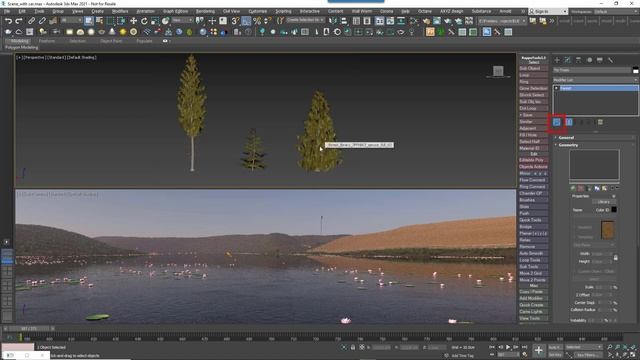Open the Align tool
The image size is (640, 360).
344,21
